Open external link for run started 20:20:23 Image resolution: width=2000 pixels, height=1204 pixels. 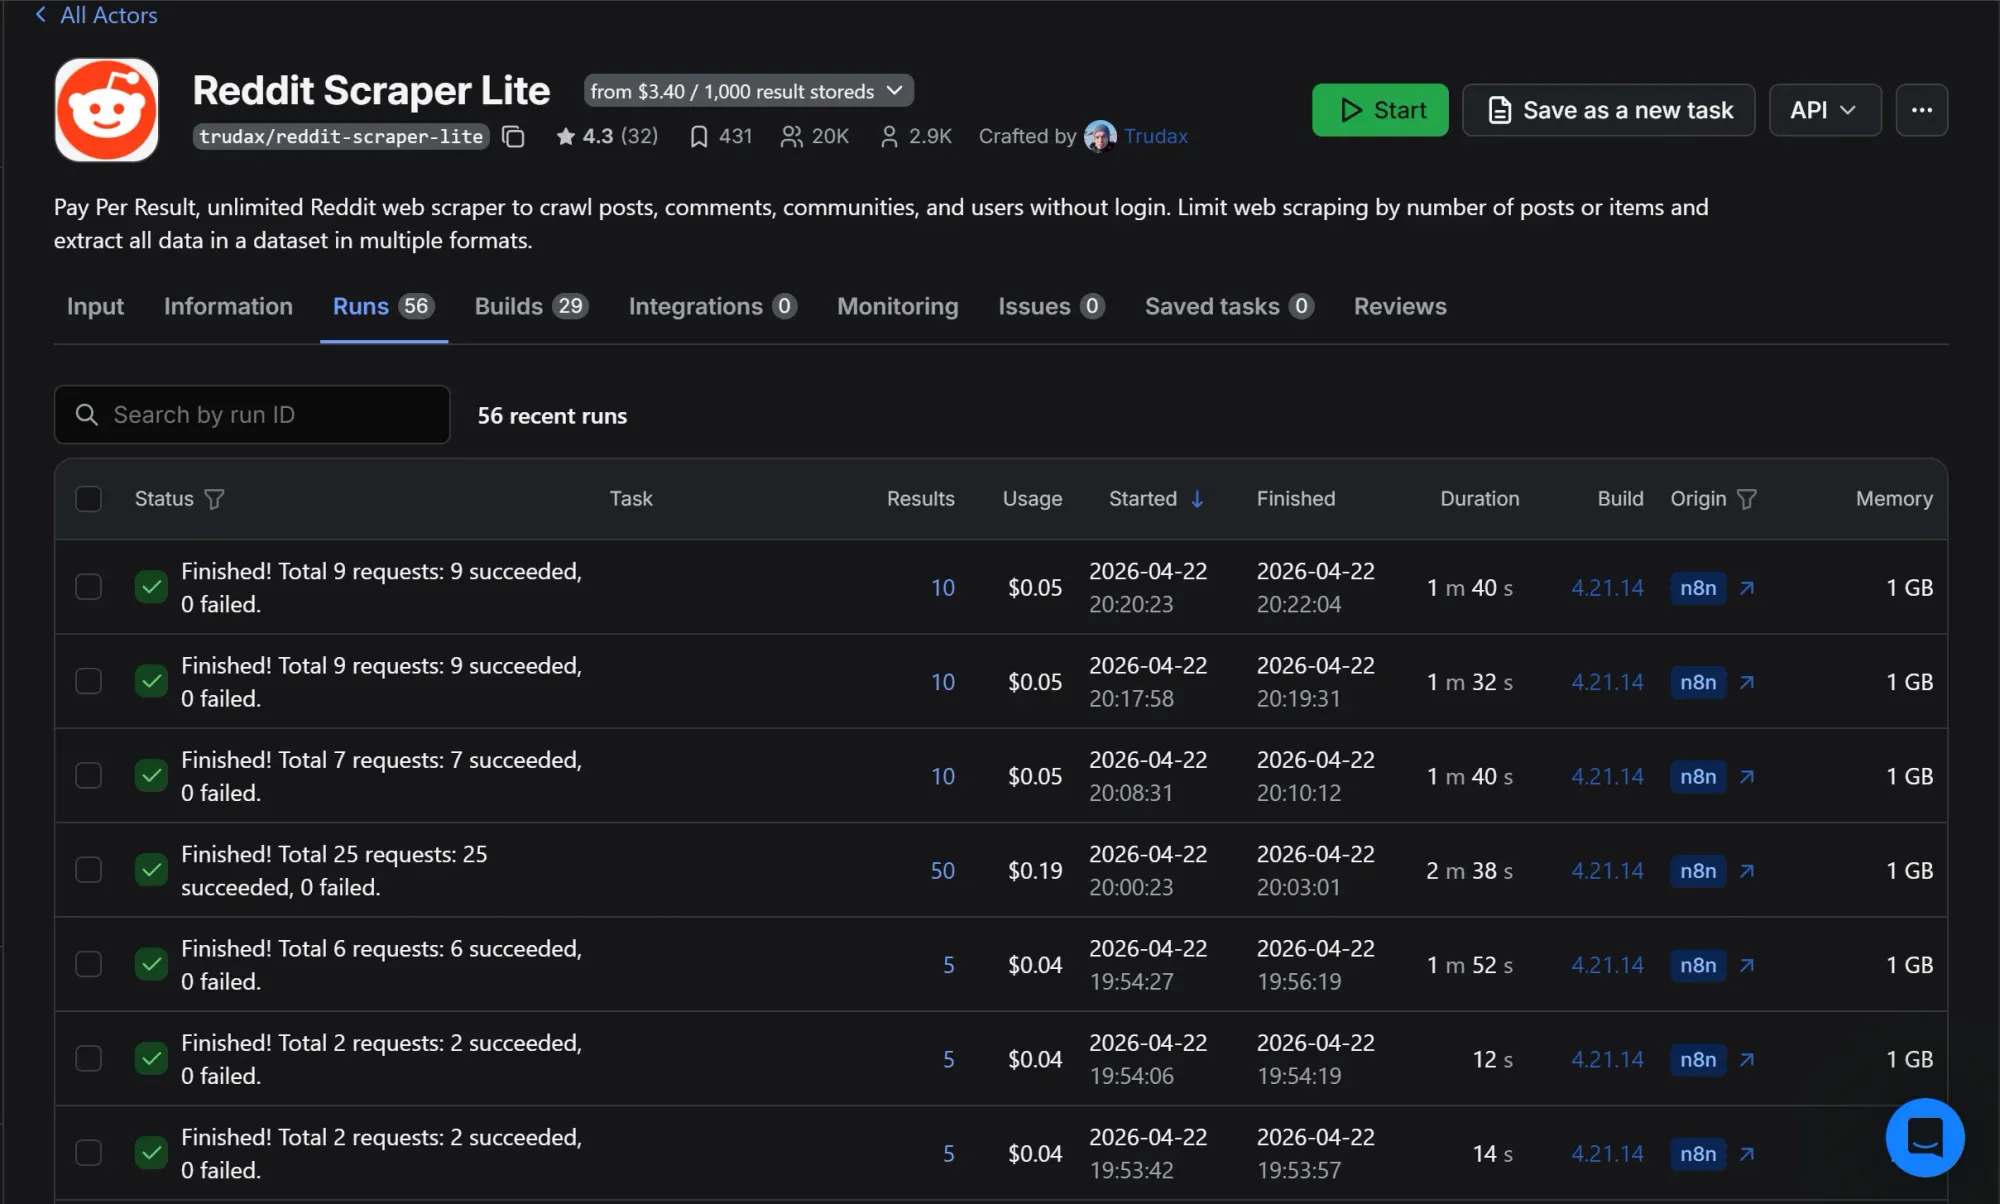click(1747, 588)
